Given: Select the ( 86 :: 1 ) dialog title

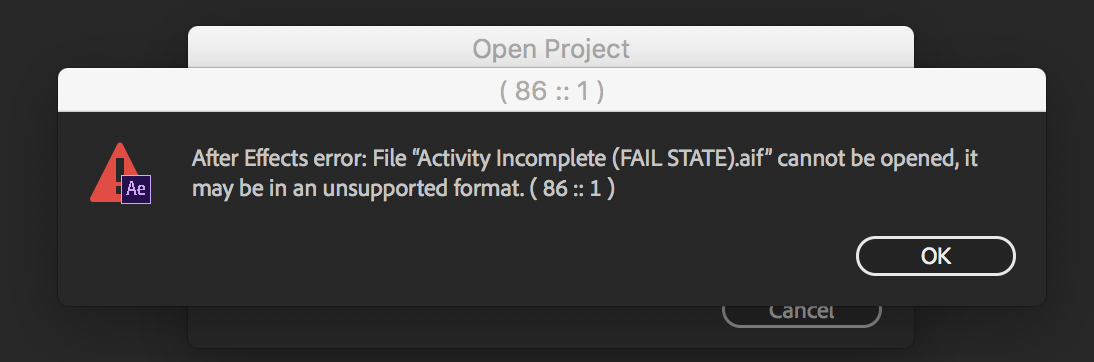Looking at the screenshot, I should coord(551,91).
